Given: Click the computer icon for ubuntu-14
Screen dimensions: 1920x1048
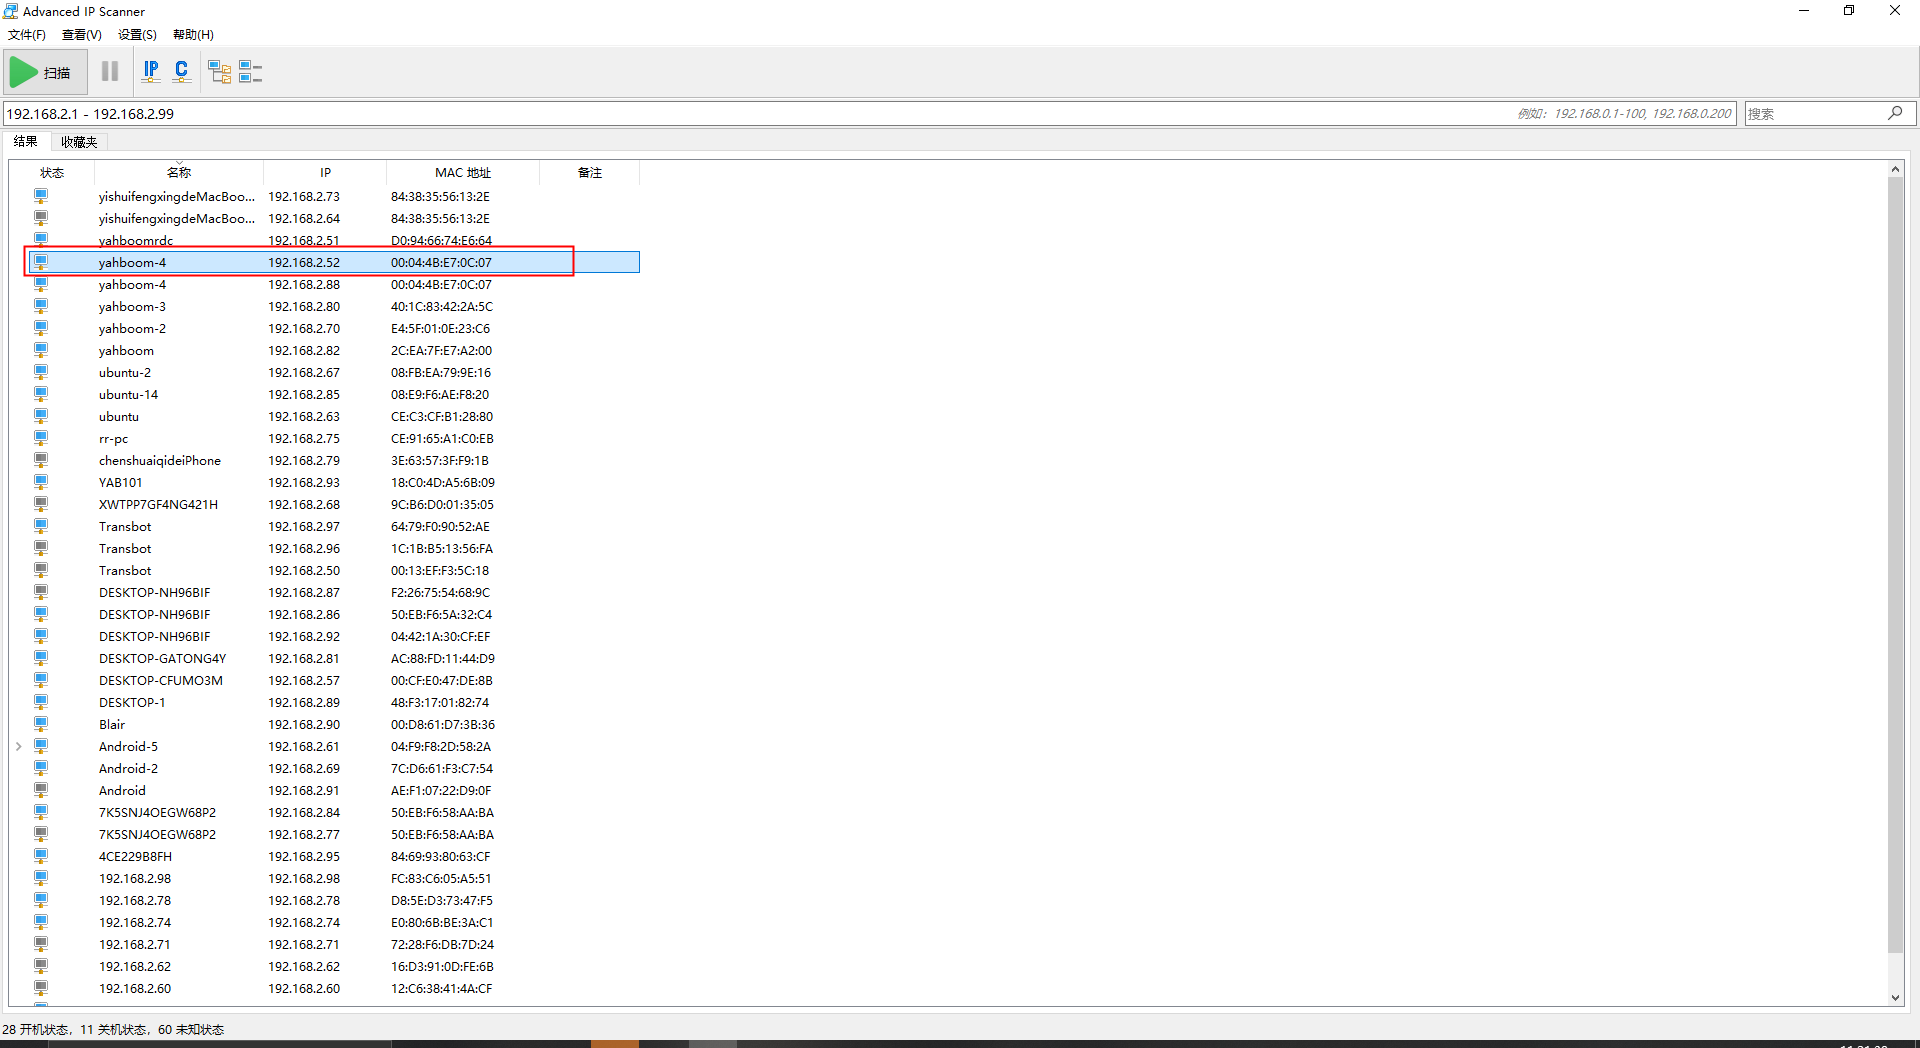Looking at the screenshot, I should click(x=41, y=394).
